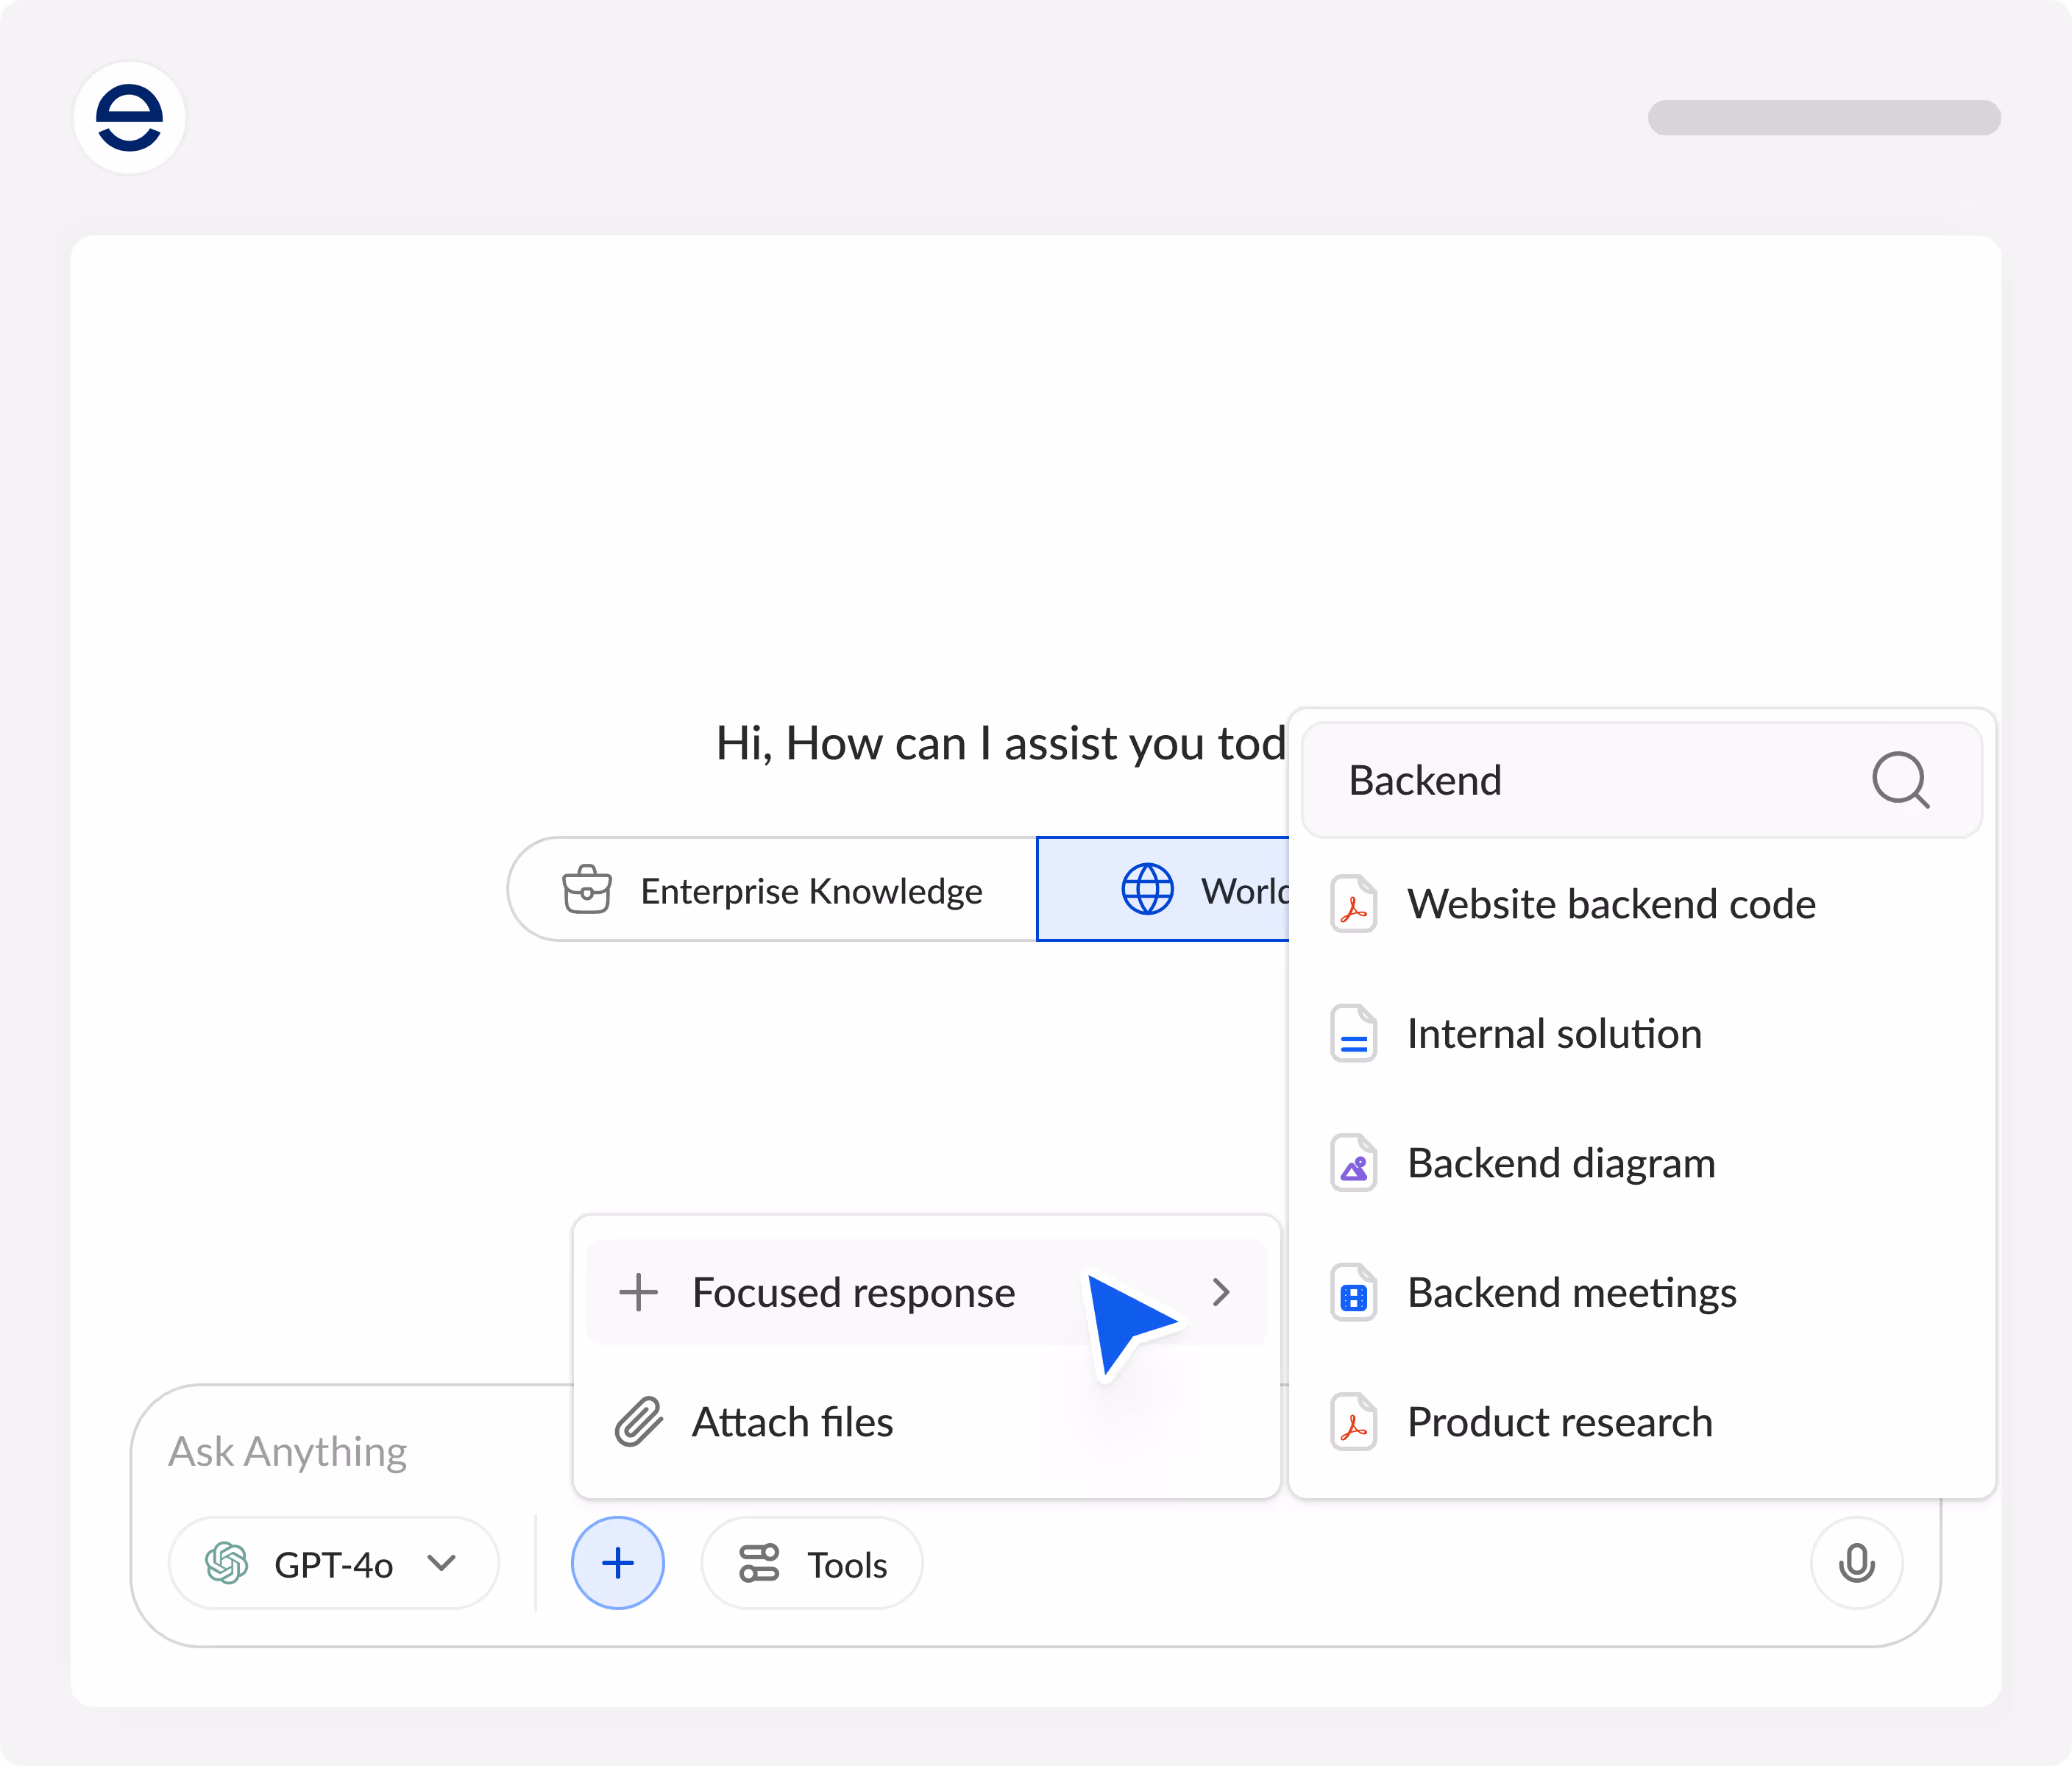The image size is (2072, 1766).
Task: Click the blue plus button in the input bar
Action: (617, 1563)
